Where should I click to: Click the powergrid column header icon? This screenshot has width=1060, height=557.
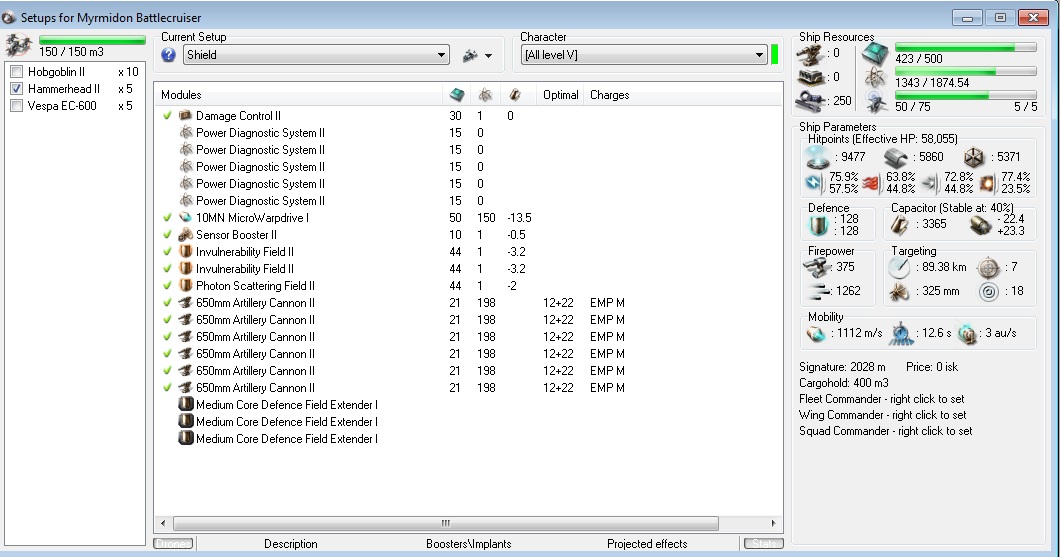point(485,95)
